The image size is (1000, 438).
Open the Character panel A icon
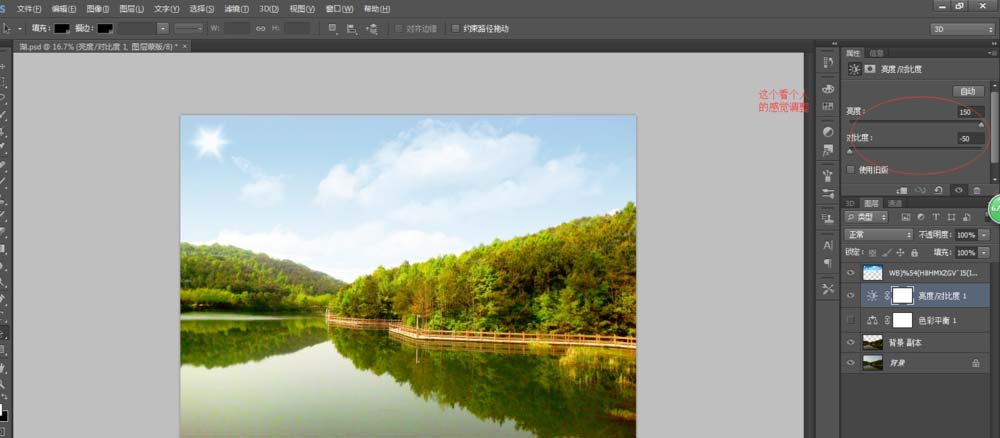[x=828, y=245]
